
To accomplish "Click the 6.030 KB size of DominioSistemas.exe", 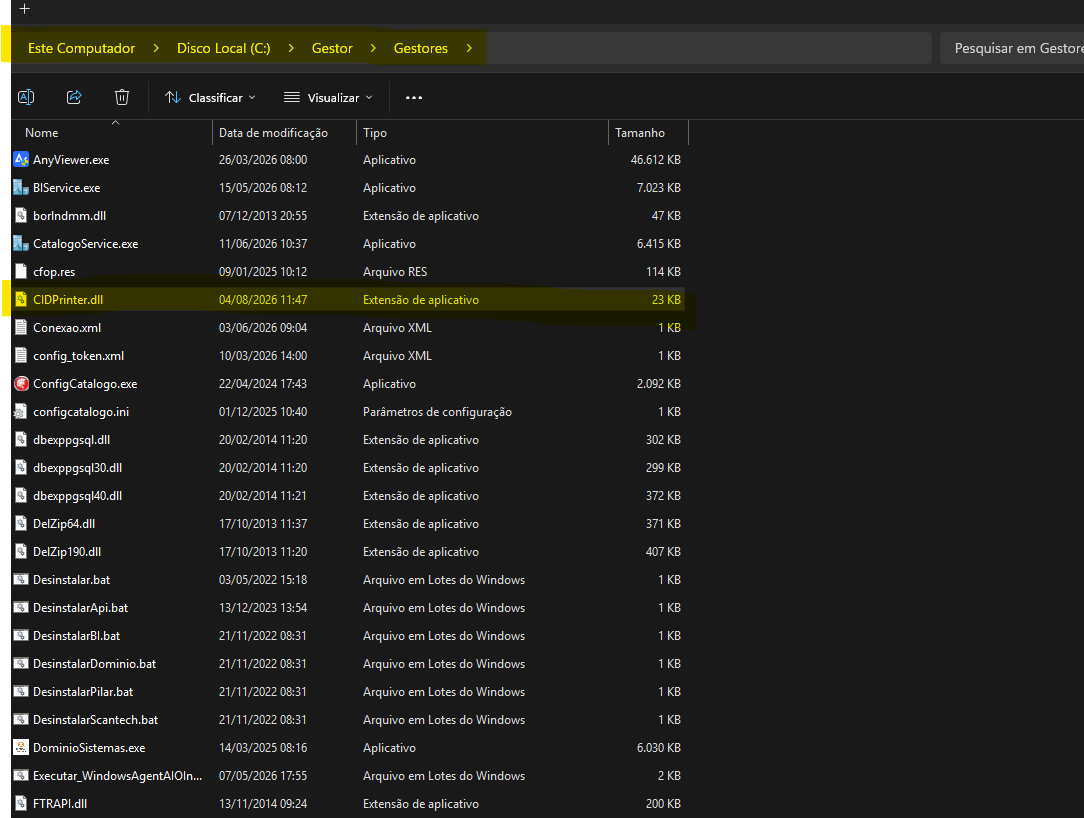I will [x=659, y=748].
